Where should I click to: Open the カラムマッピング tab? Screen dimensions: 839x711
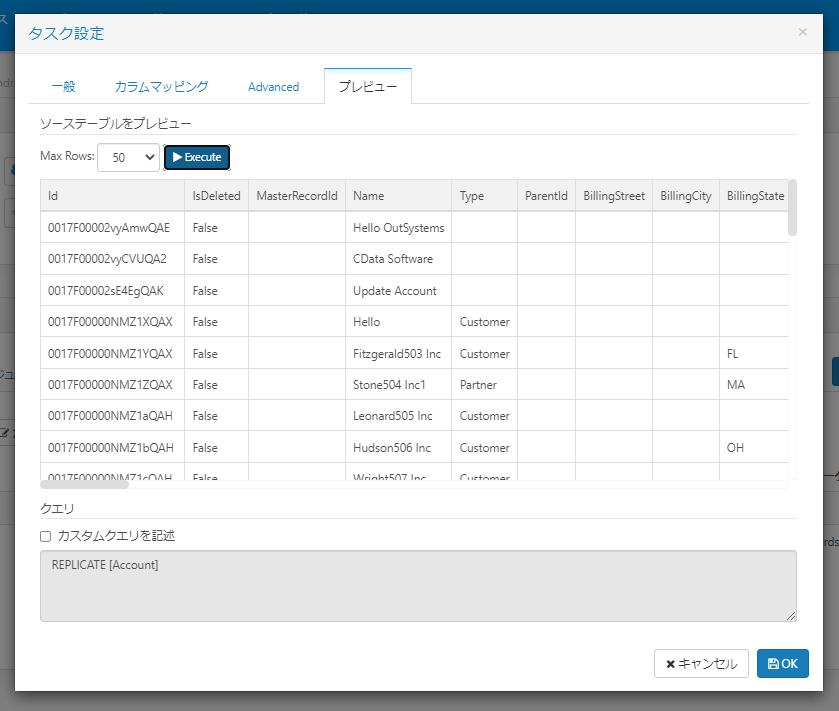pos(161,87)
